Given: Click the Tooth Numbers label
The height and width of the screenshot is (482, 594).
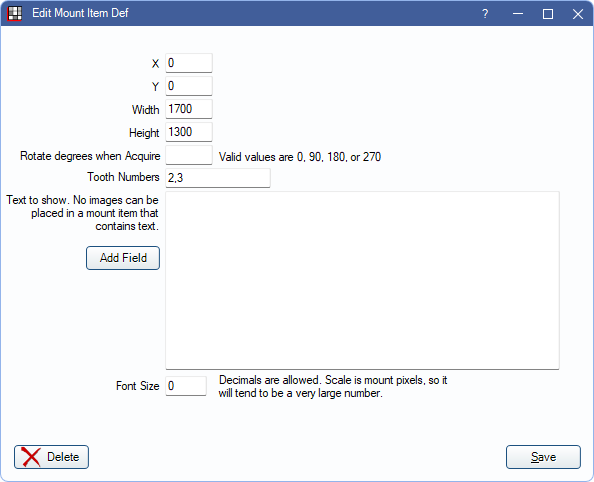Looking at the screenshot, I should pos(123,177).
